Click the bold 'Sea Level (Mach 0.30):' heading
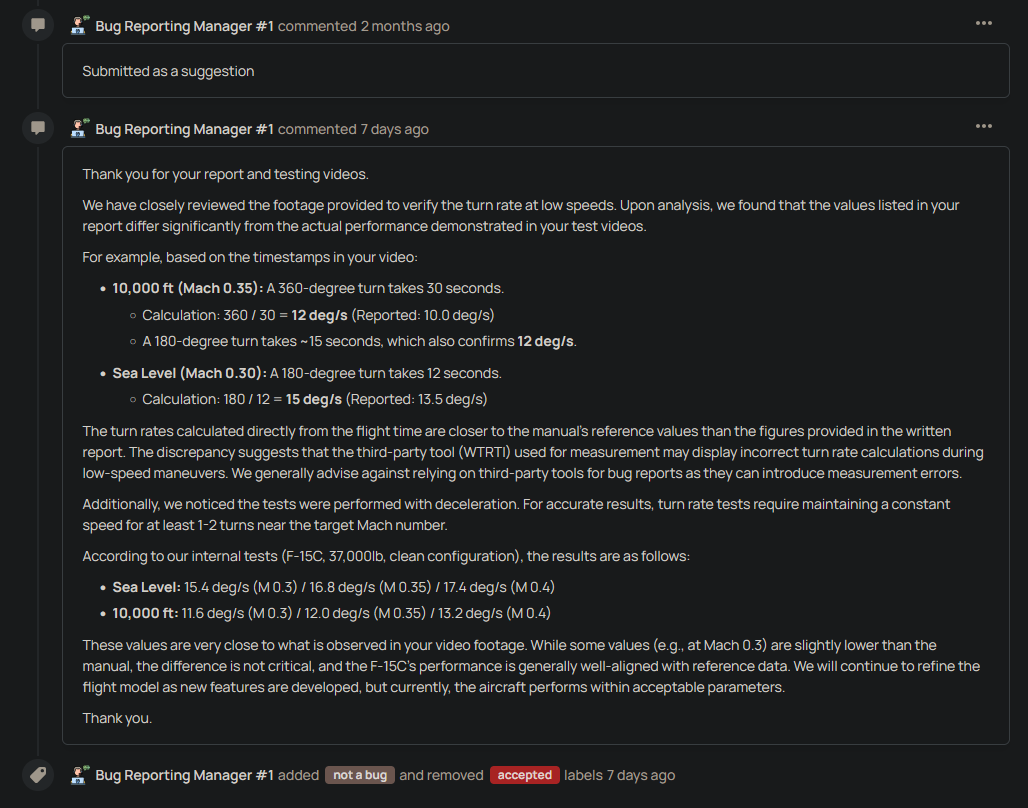 [189, 373]
